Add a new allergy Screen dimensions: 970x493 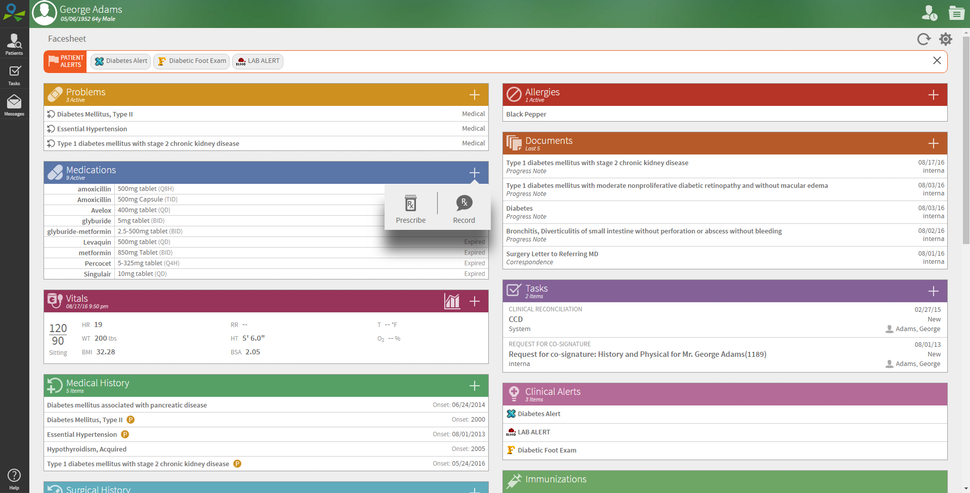click(x=933, y=94)
